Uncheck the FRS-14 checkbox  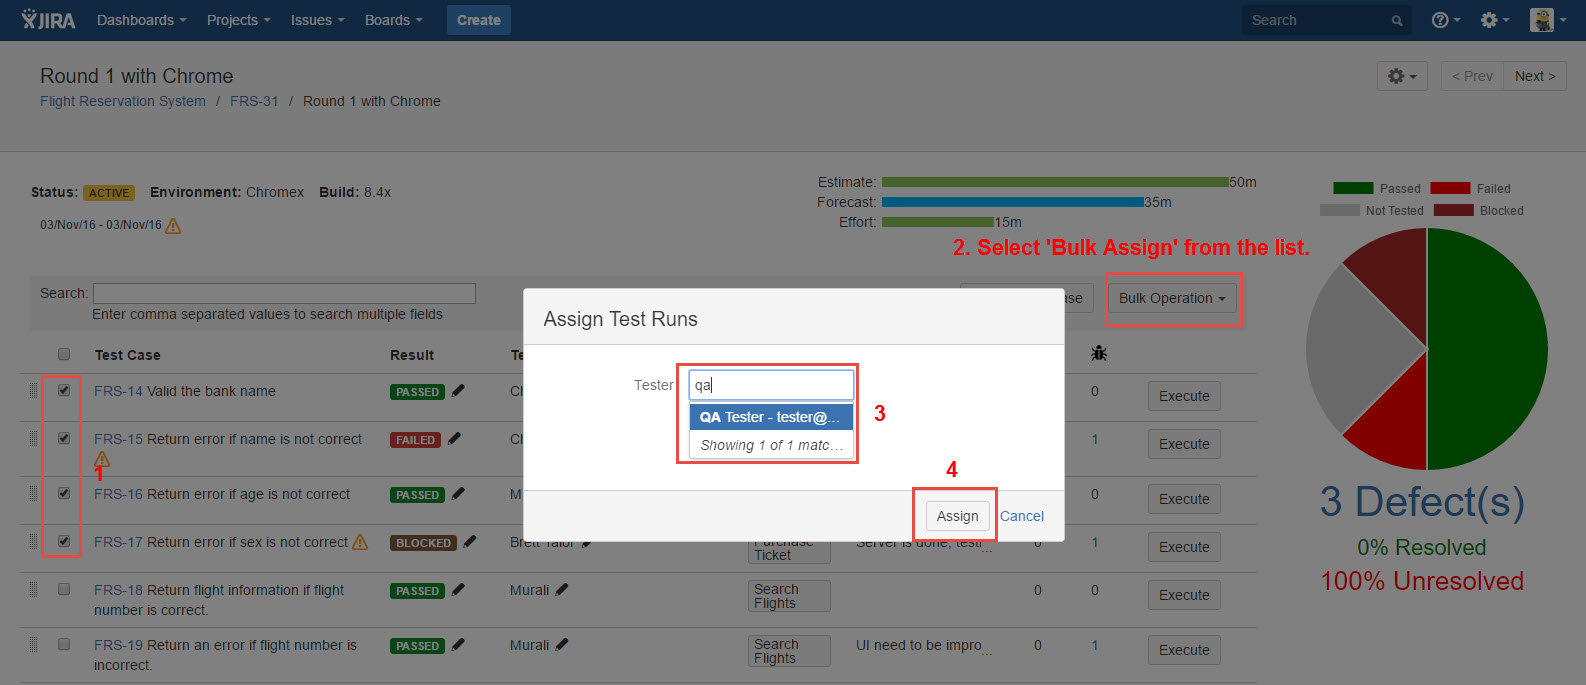[64, 390]
